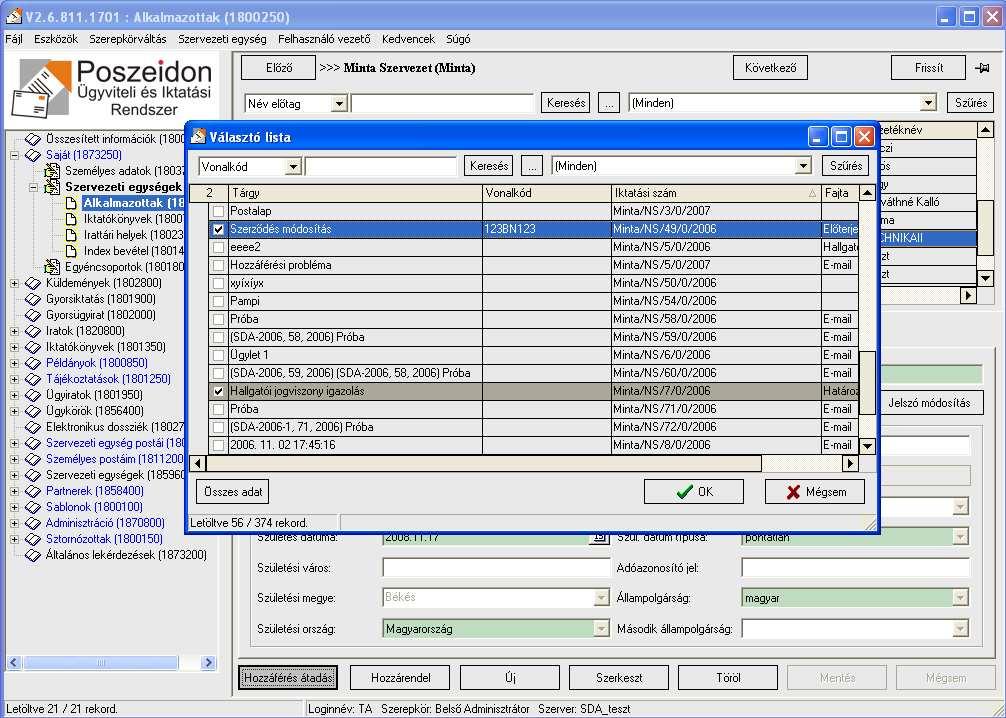Click Keresés in the Választó lista dialog

pos(489,166)
